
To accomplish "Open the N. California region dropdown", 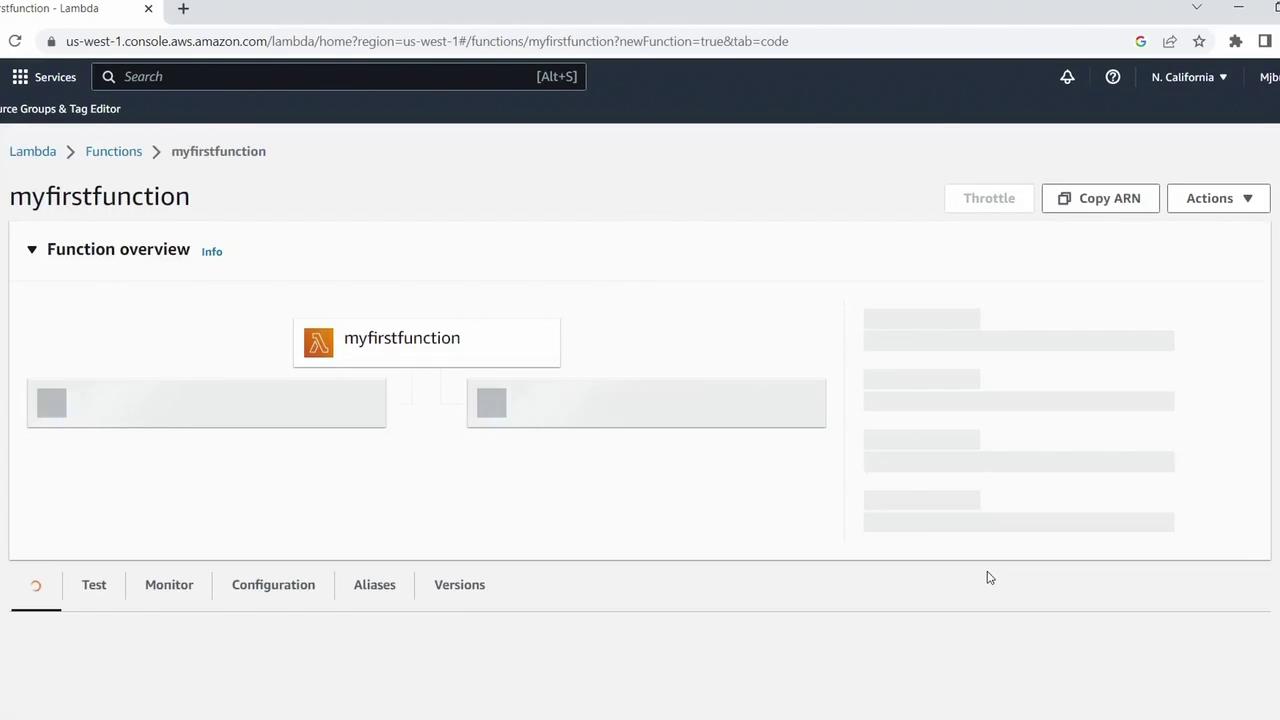I will tap(1189, 77).
